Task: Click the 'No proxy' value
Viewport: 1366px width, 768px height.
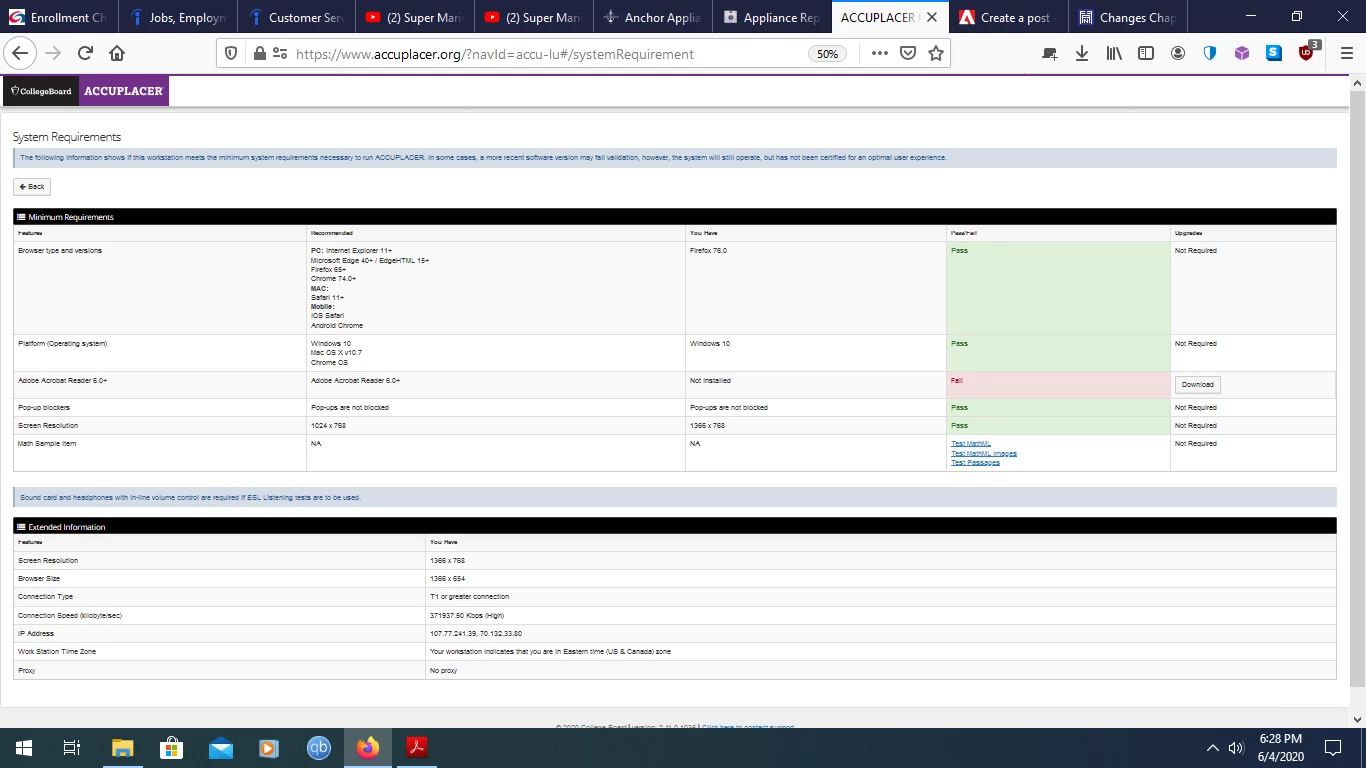Action: [443, 671]
